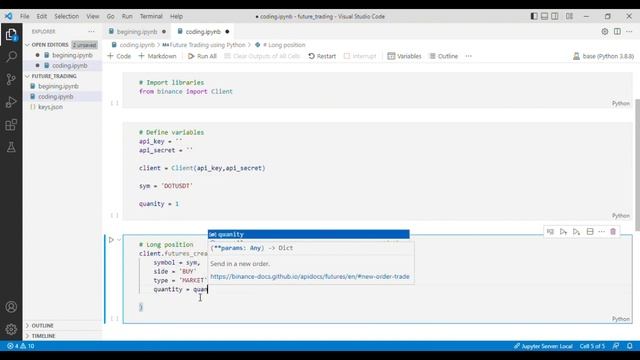Viewport: 640px width, 360px height.
Task: Open the Extensions view
Action: tap(11, 124)
